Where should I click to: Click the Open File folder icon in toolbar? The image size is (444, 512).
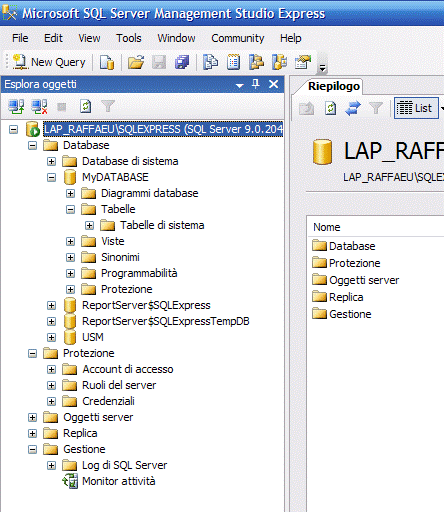136,62
